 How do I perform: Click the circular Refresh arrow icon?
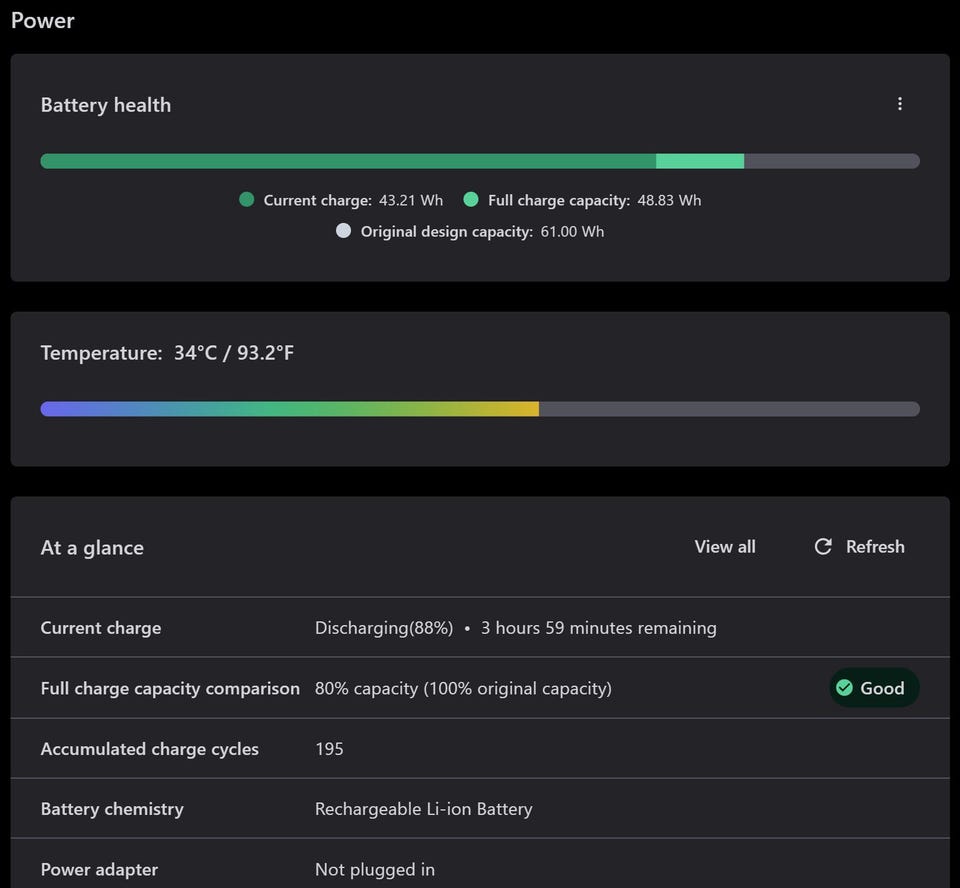pos(823,547)
